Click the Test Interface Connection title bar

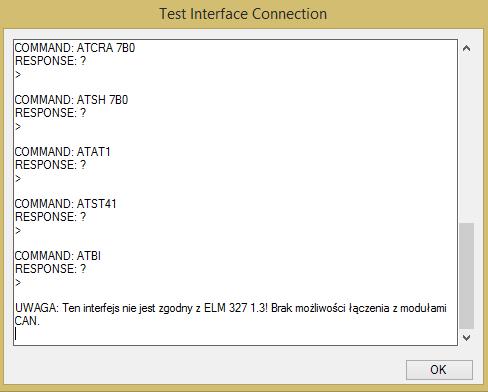[x=243, y=14]
